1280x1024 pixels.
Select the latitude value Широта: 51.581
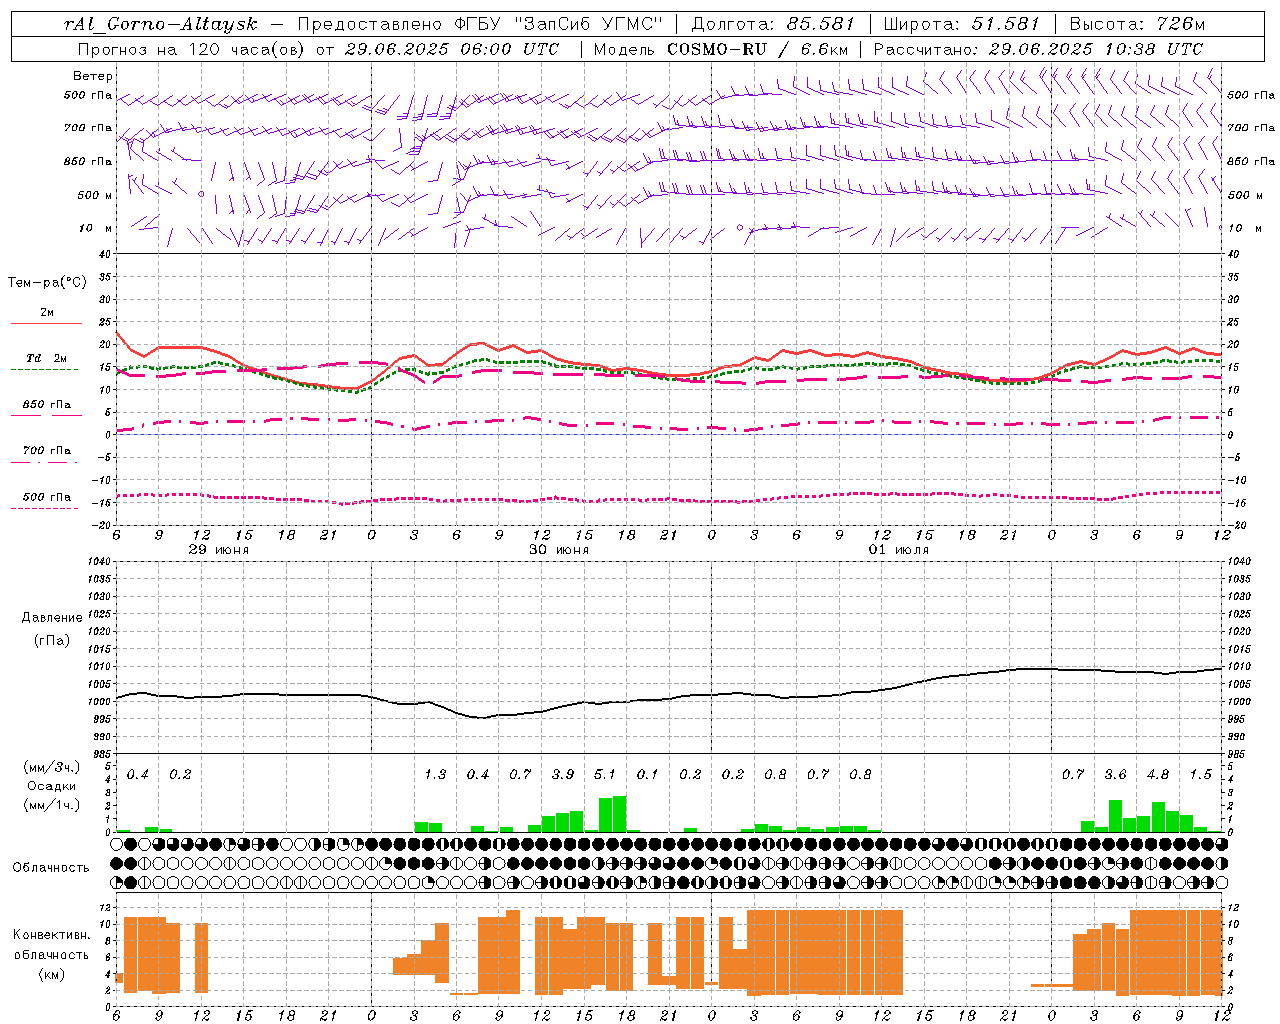pyautogui.click(x=962, y=24)
